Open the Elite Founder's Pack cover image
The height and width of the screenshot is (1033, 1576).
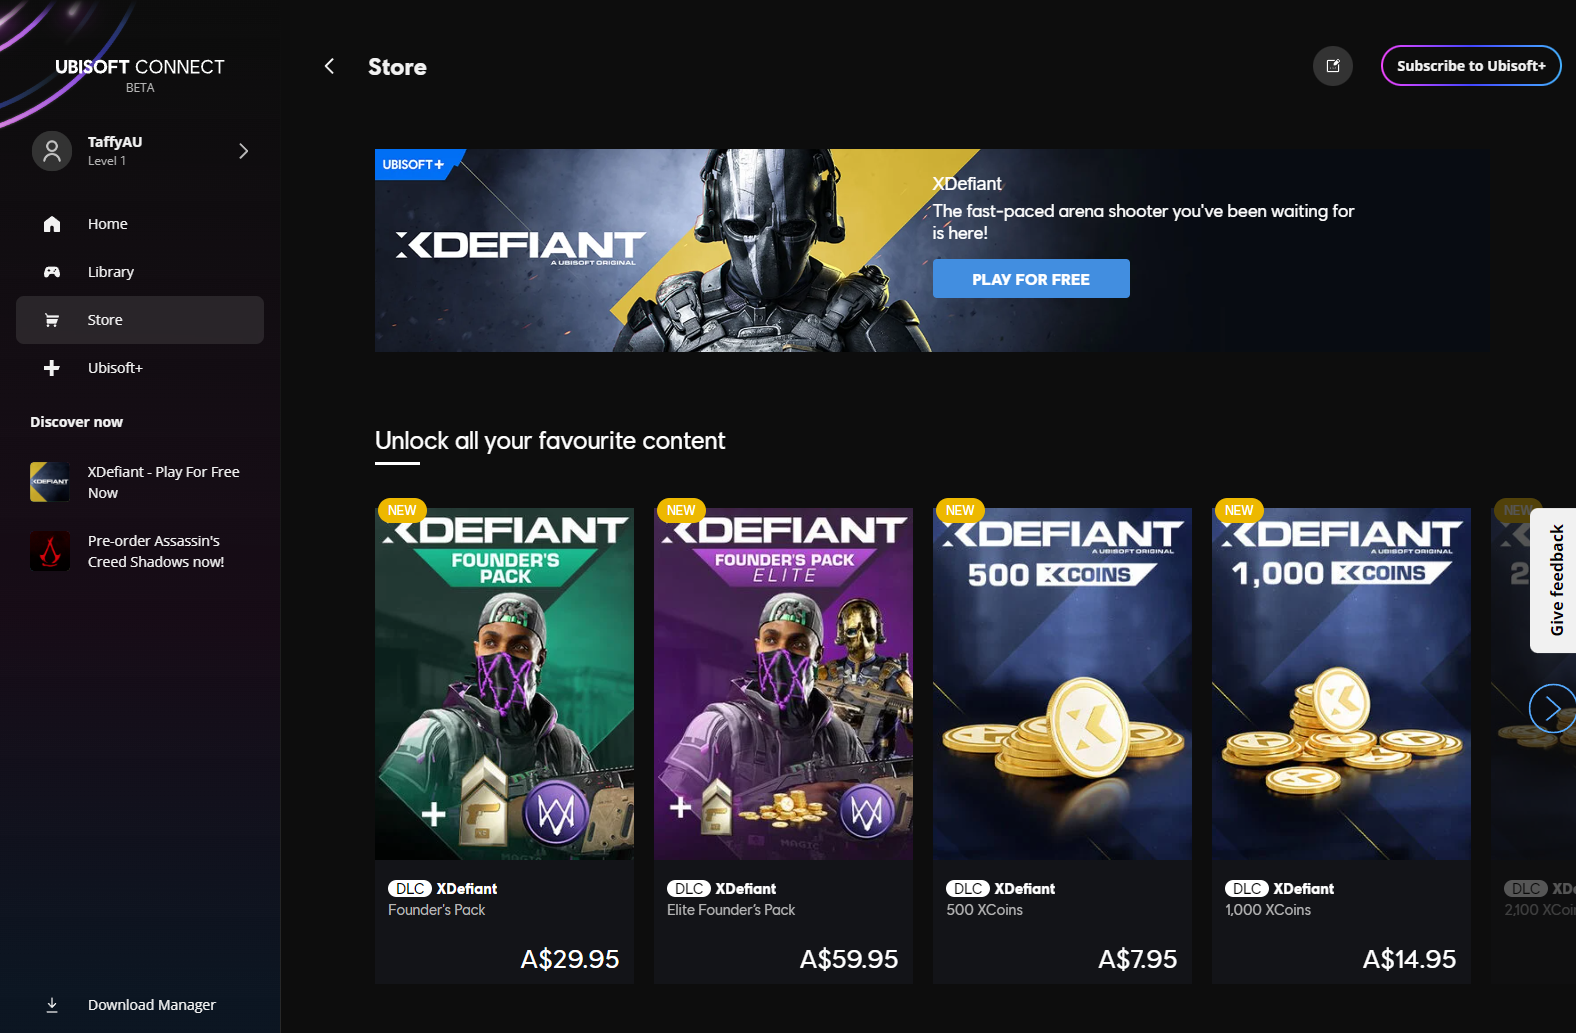click(x=783, y=684)
